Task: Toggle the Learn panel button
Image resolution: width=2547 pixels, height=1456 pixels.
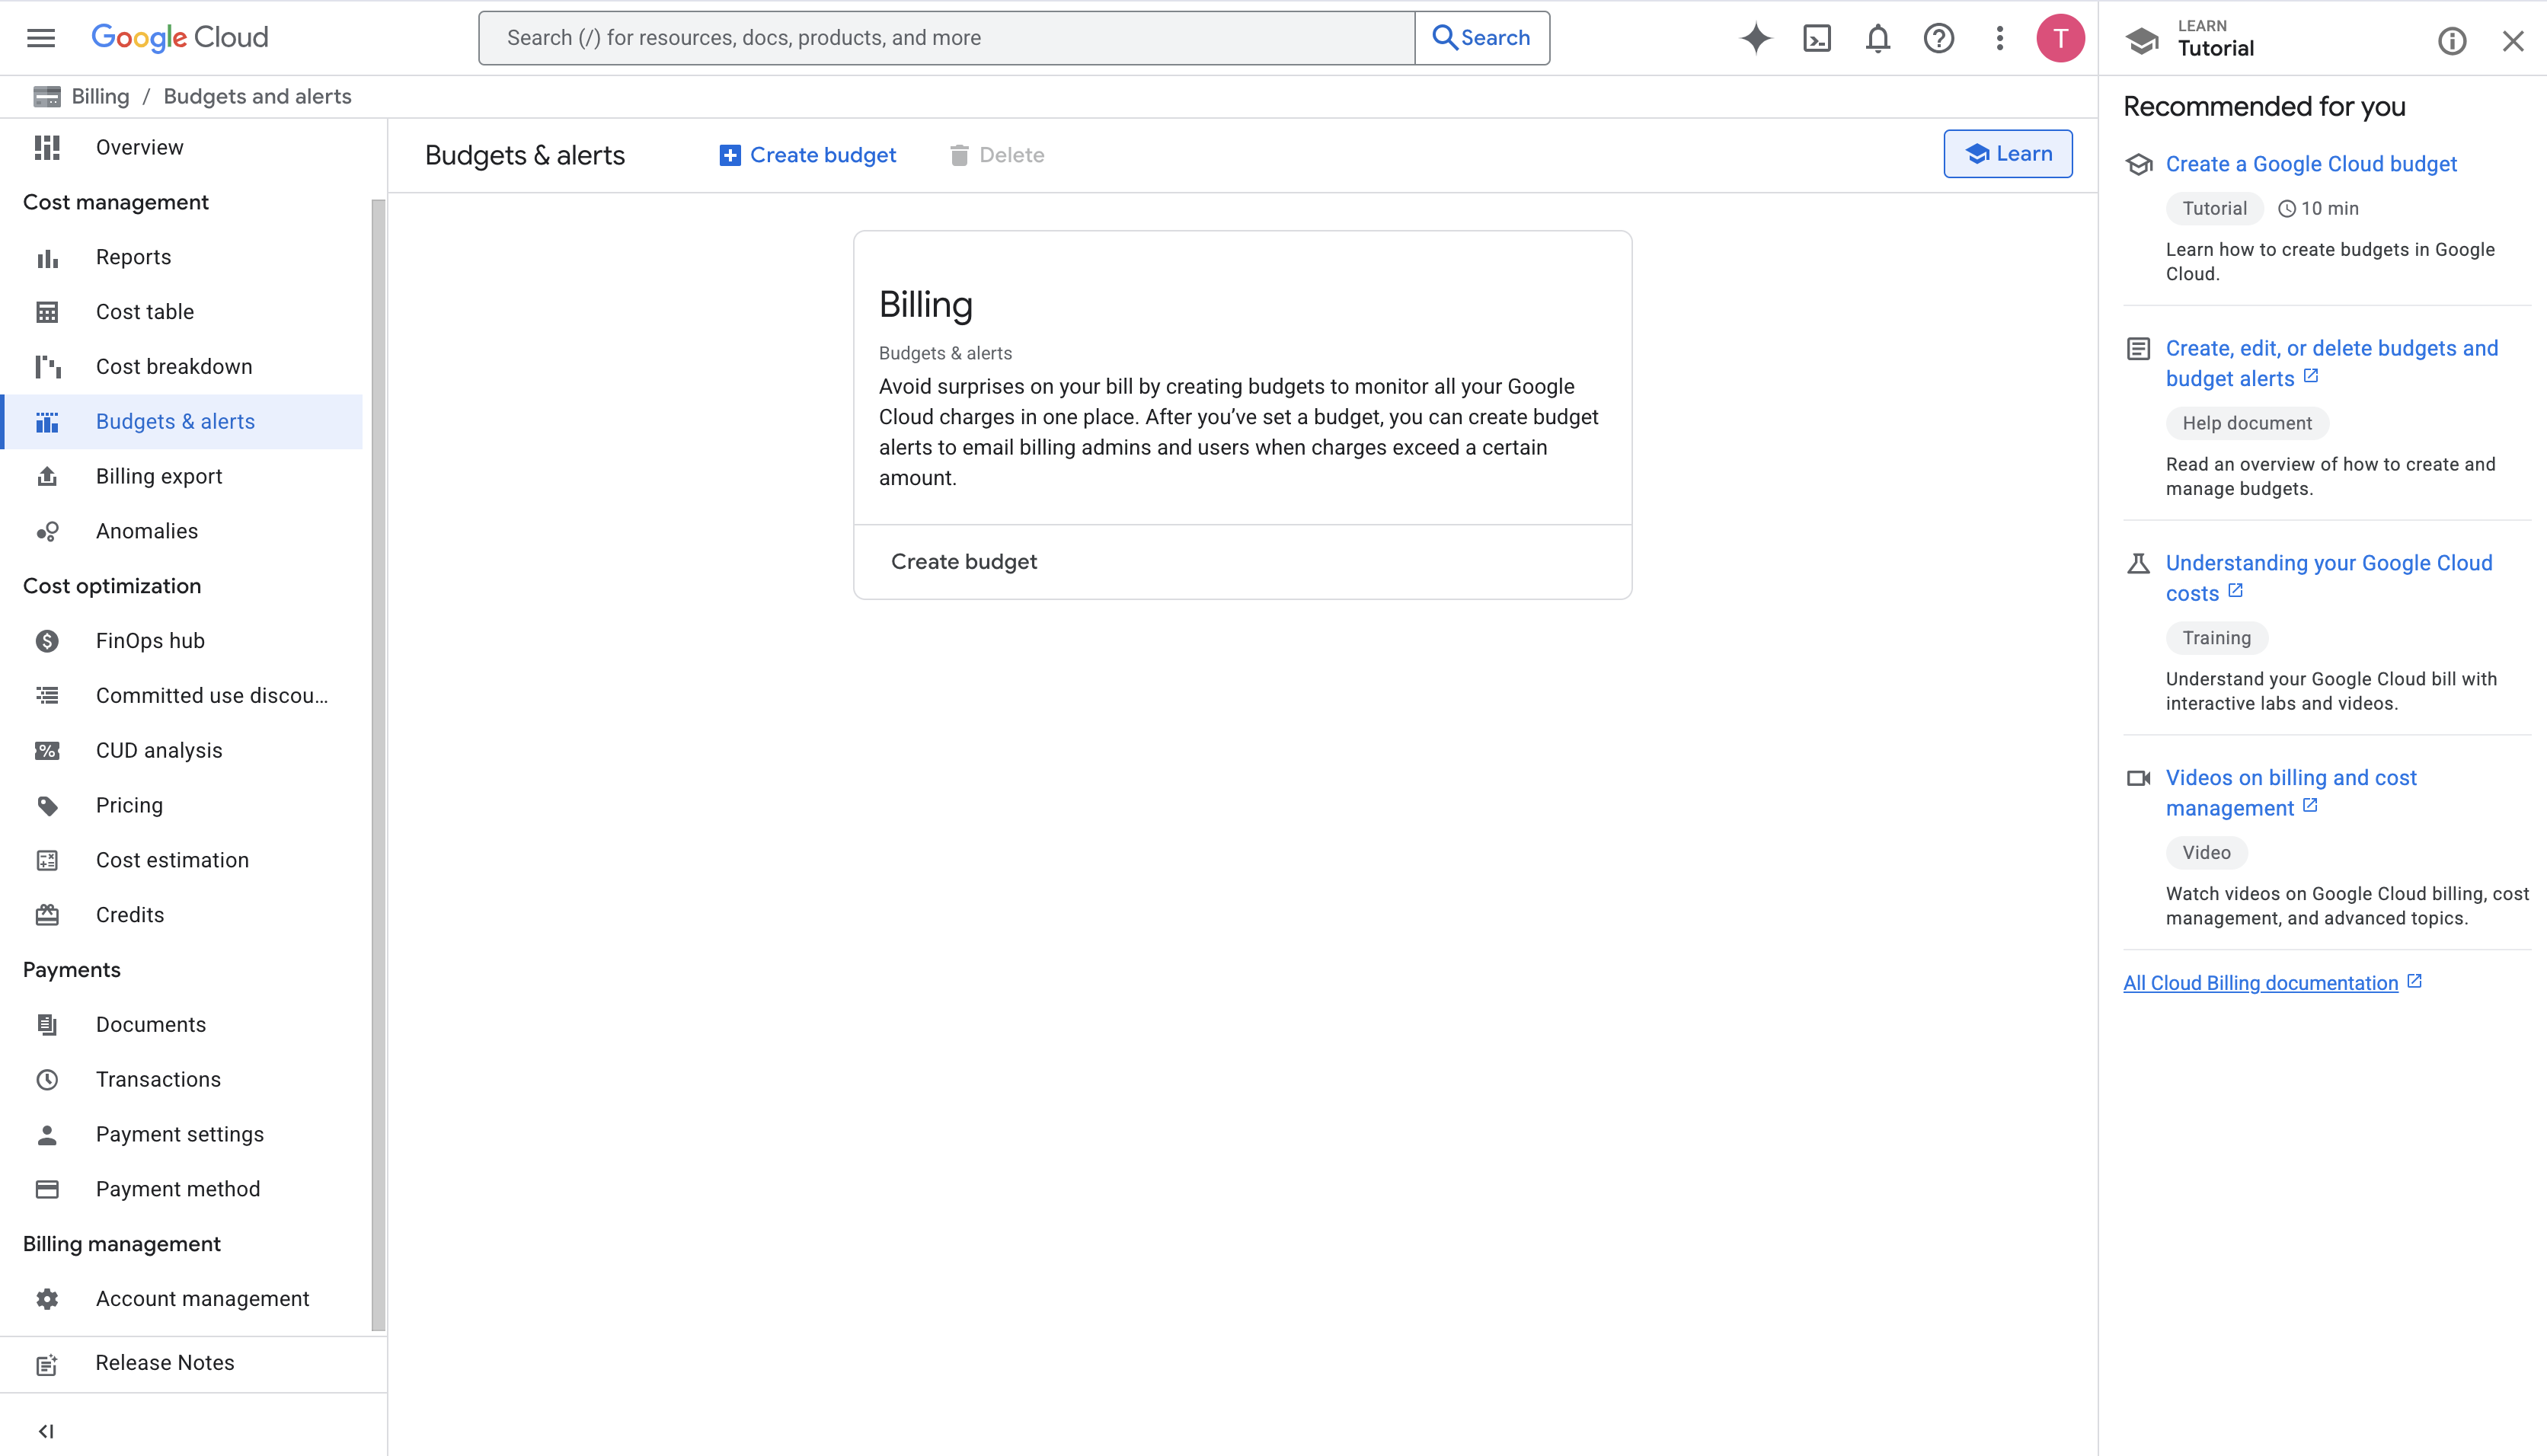Action: (2007, 154)
